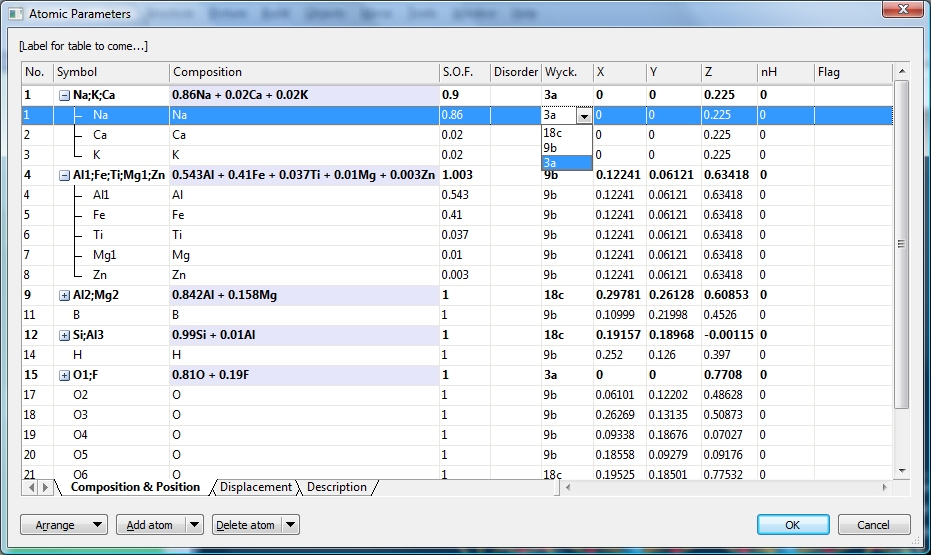Switch to the Description tab
The image size is (931, 555).
click(336, 488)
